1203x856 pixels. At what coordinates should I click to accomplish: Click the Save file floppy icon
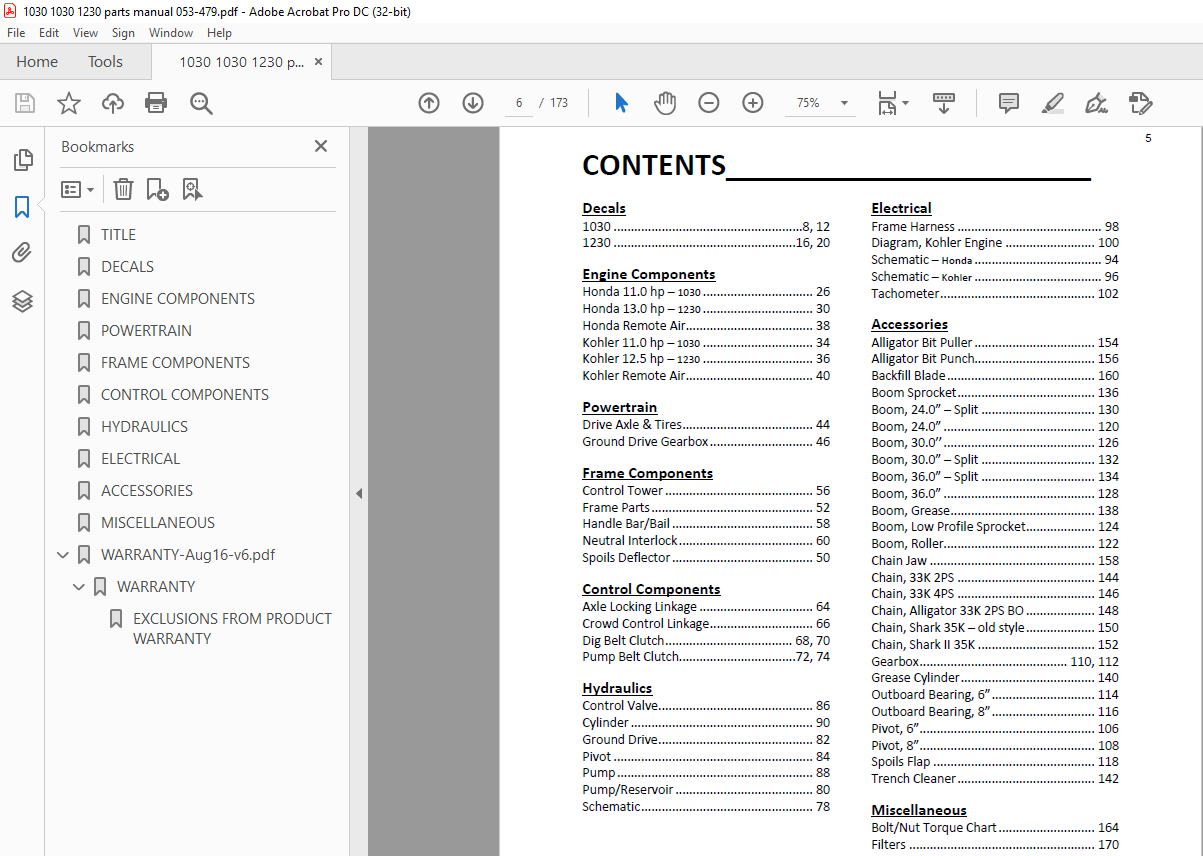25,103
